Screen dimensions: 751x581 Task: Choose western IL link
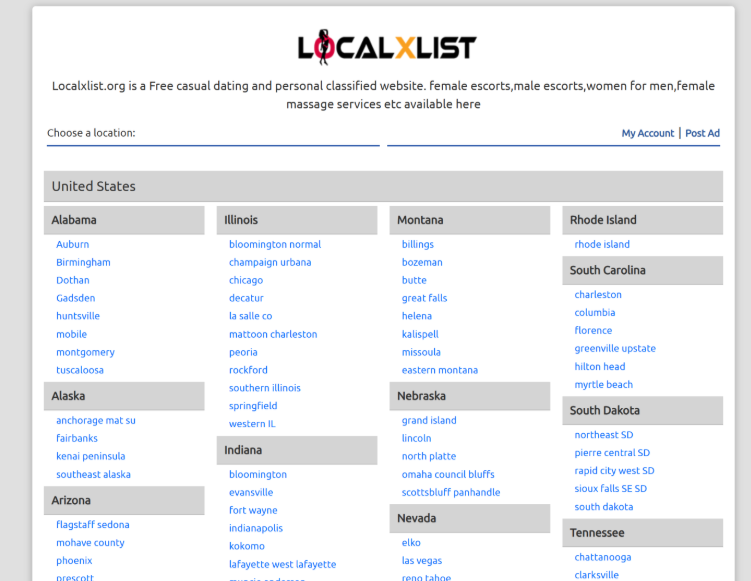point(252,424)
